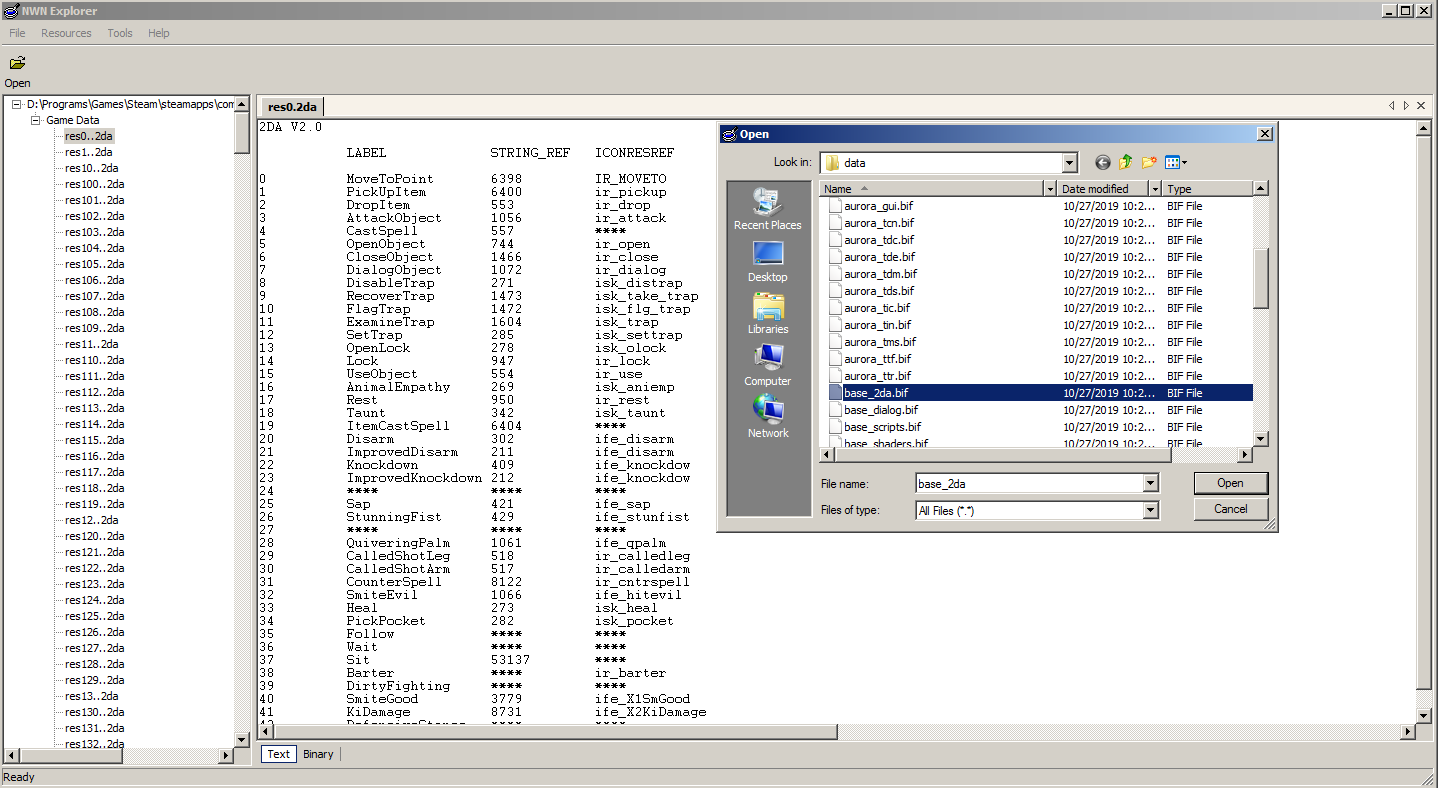Collapse the Game Data tree node

click(x=36, y=120)
